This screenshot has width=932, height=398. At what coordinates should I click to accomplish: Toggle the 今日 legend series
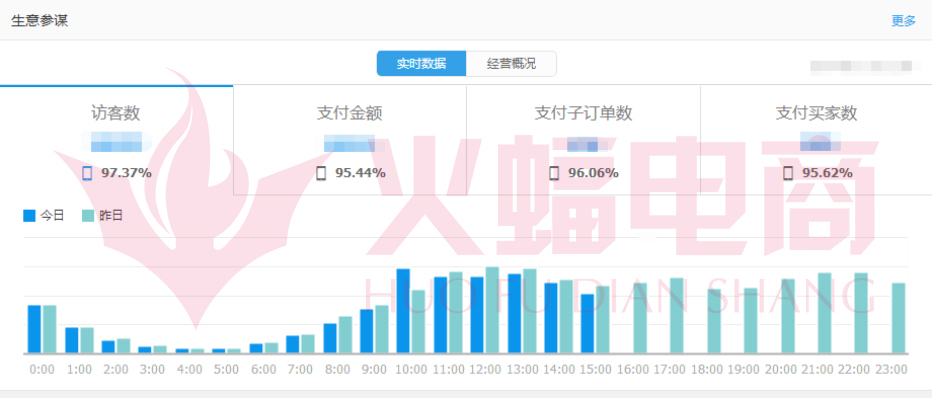[43, 216]
